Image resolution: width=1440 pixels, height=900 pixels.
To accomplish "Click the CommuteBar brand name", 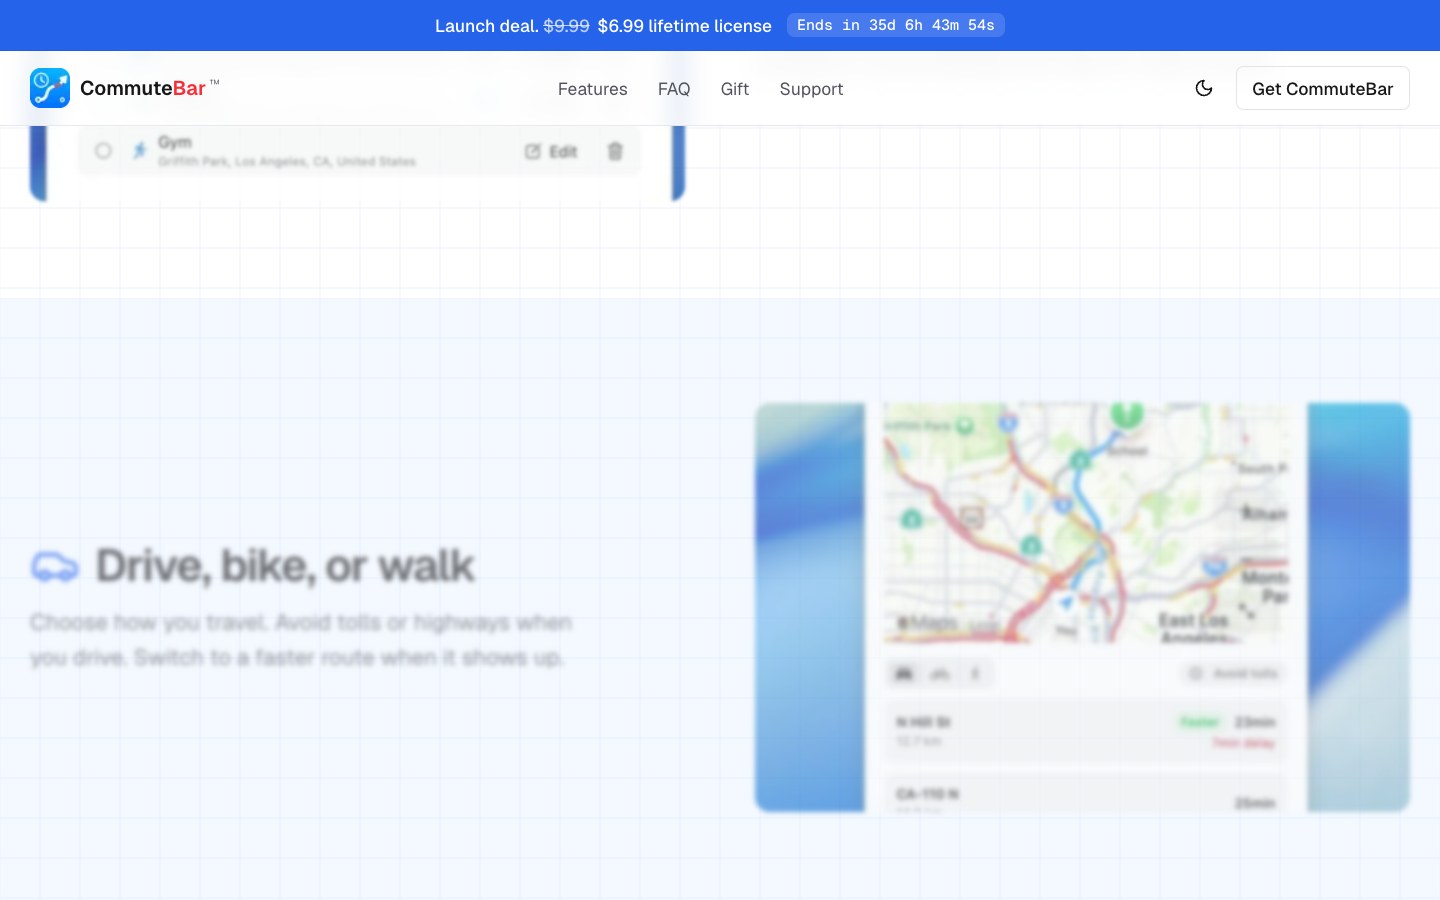I will 143,88.
